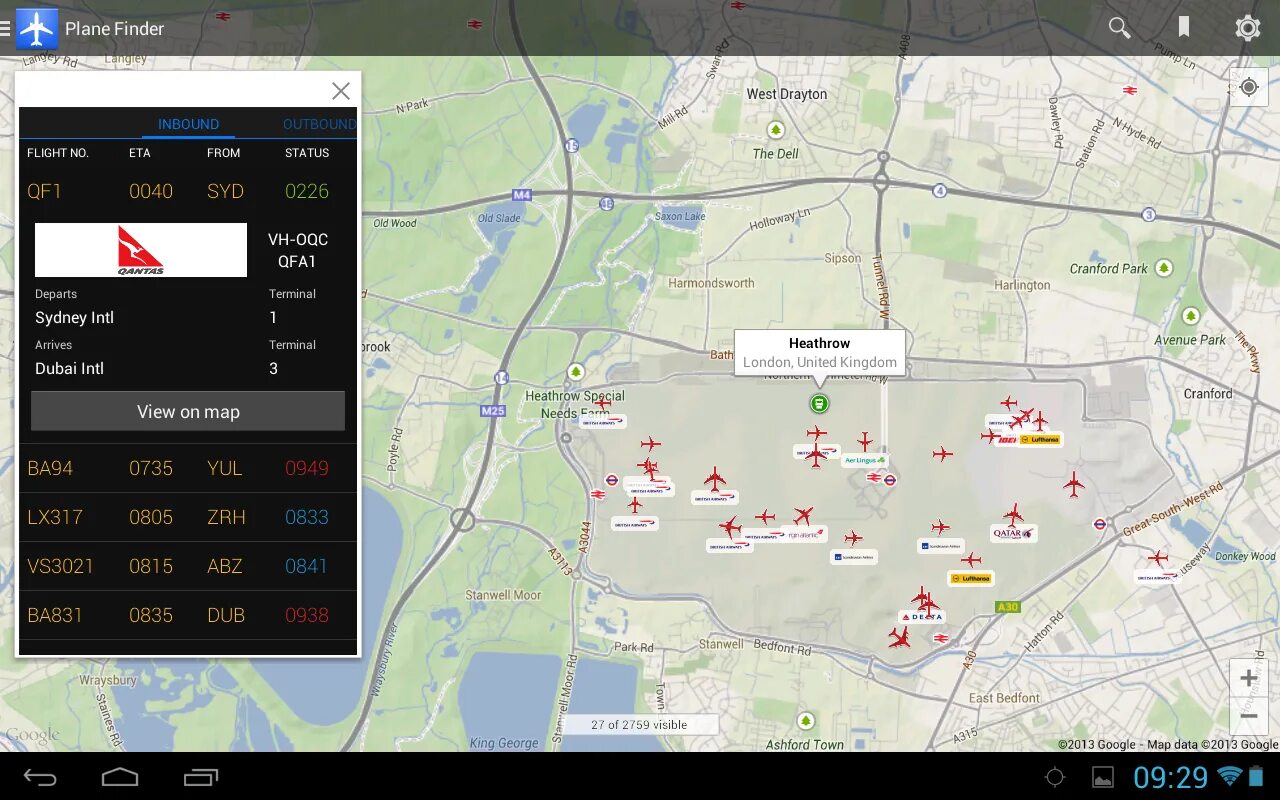Image resolution: width=1280 pixels, height=800 pixels.
Task: Open settings gear in top bar
Action: click(1247, 28)
